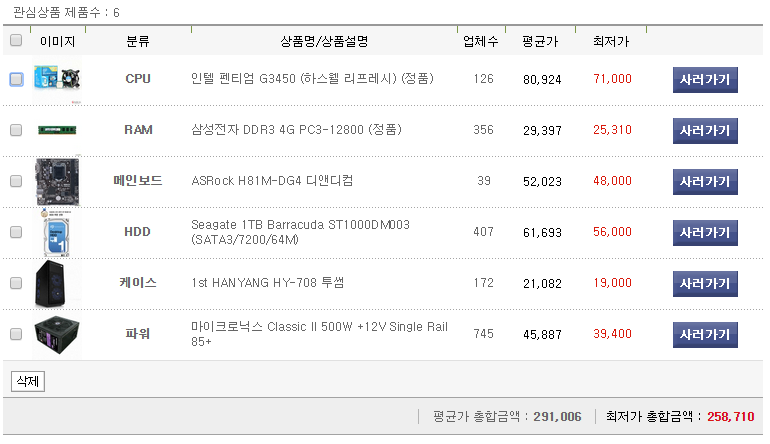The image size is (770, 444).
Task: Click the Intel Pentium CPU product image
Action: 57,79
